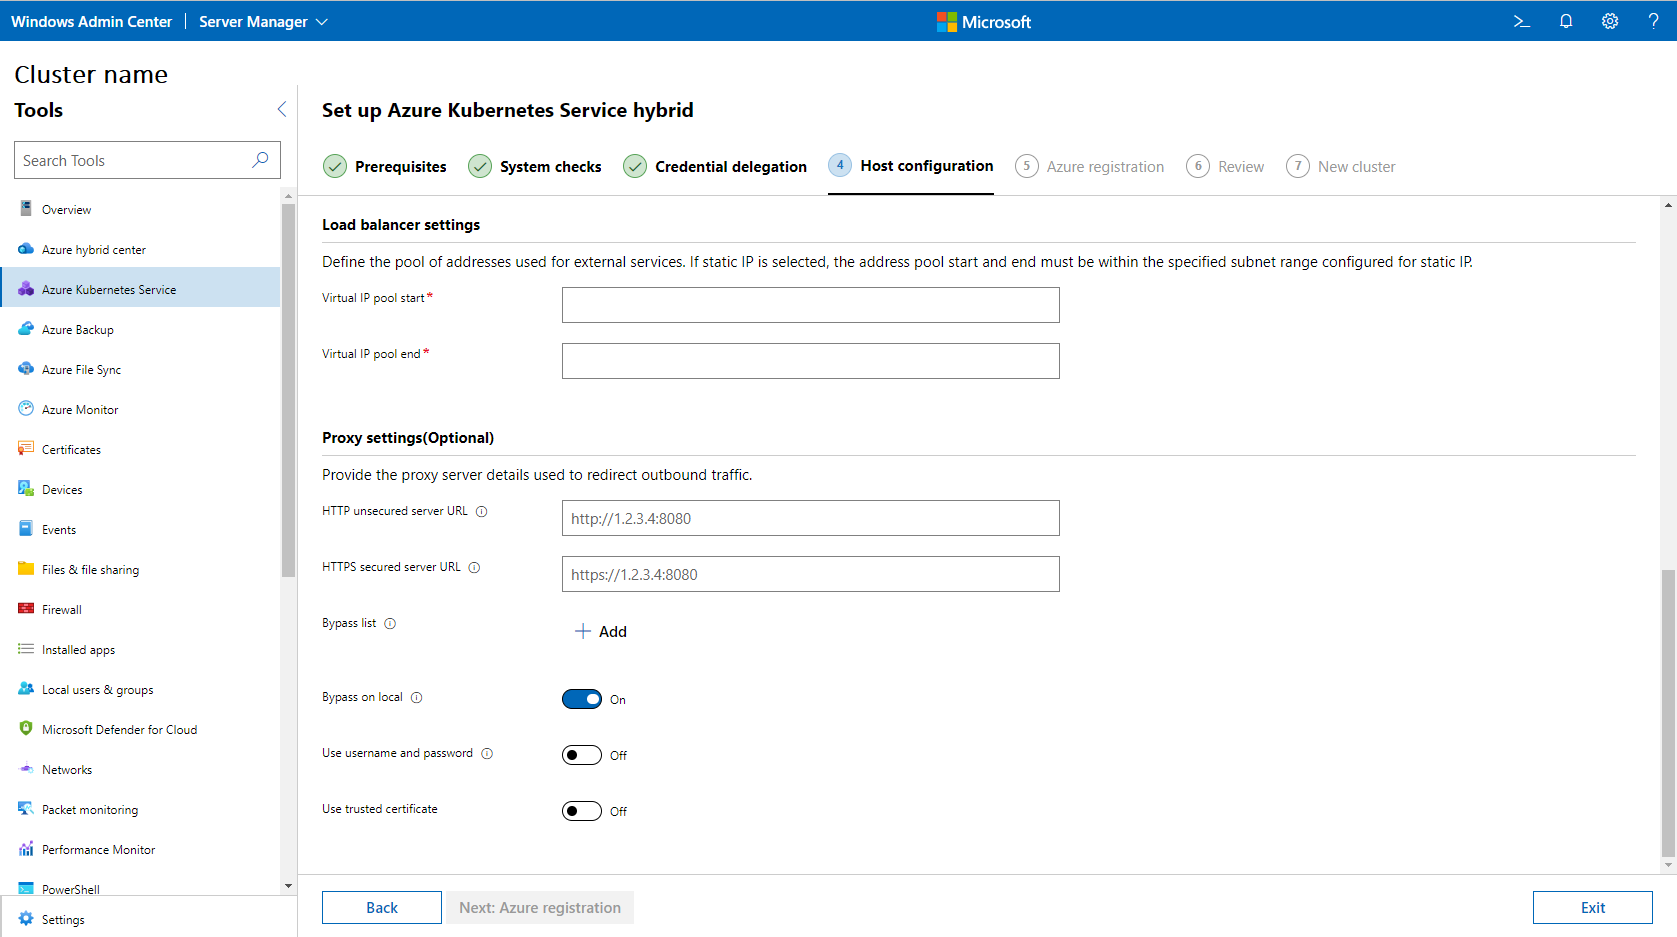Click the search magnifier icon in Tools
The image size is (1677, 937).
tap(260, 160)
